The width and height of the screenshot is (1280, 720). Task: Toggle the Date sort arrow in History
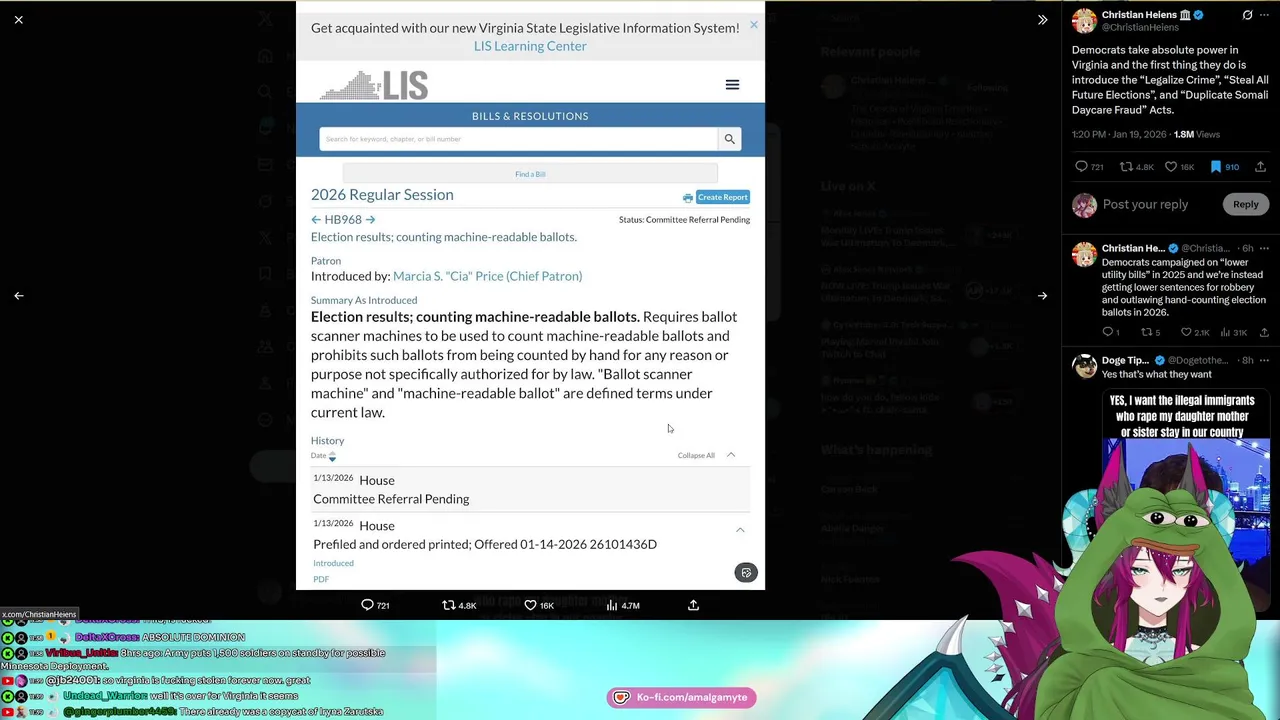pyautogui.click(x=332, y=456)
